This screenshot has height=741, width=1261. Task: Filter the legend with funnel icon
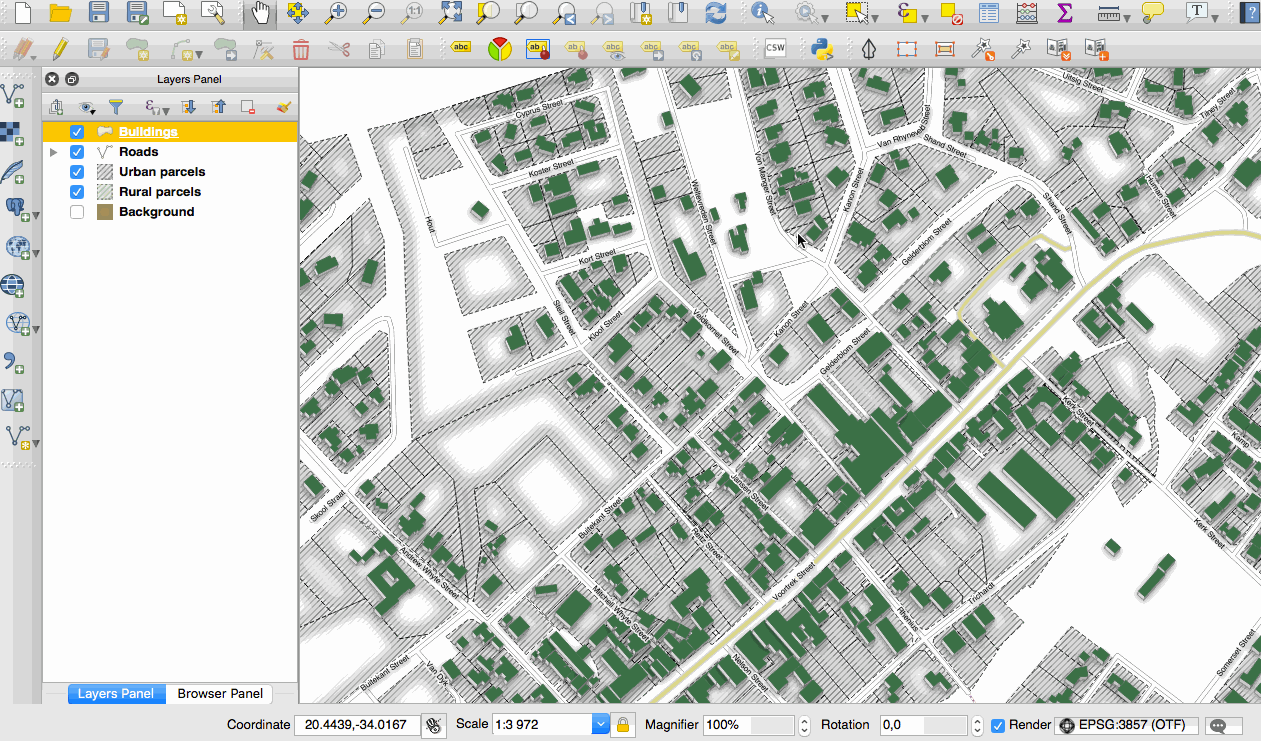[116, 107]
